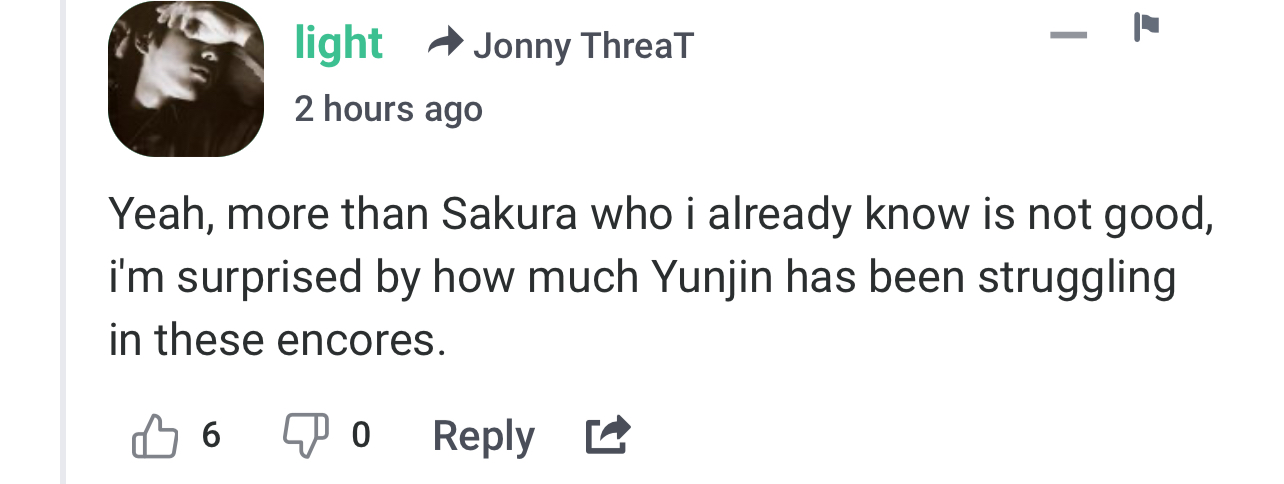Click the word 'struggling' in comment text
The image size is (1284, 484).
point(1075,279)
